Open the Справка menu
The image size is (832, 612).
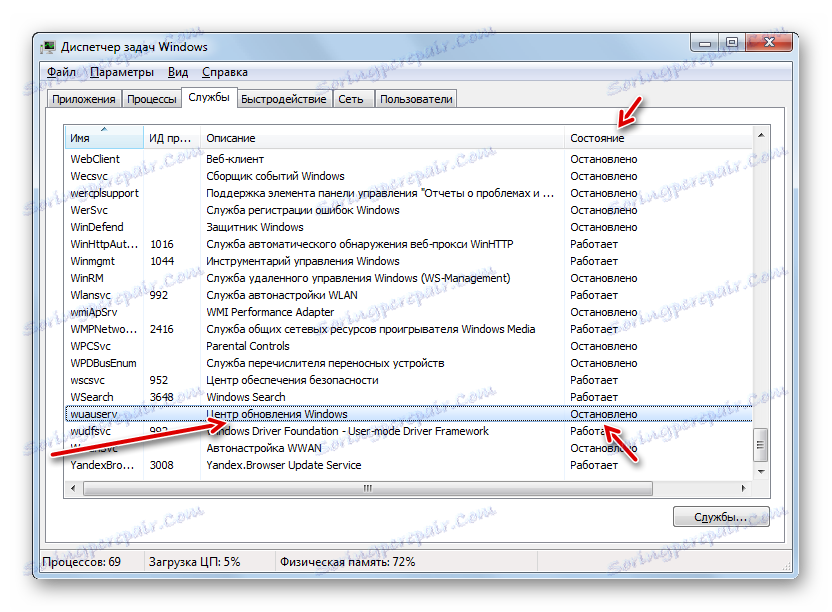tap(224, 72)
